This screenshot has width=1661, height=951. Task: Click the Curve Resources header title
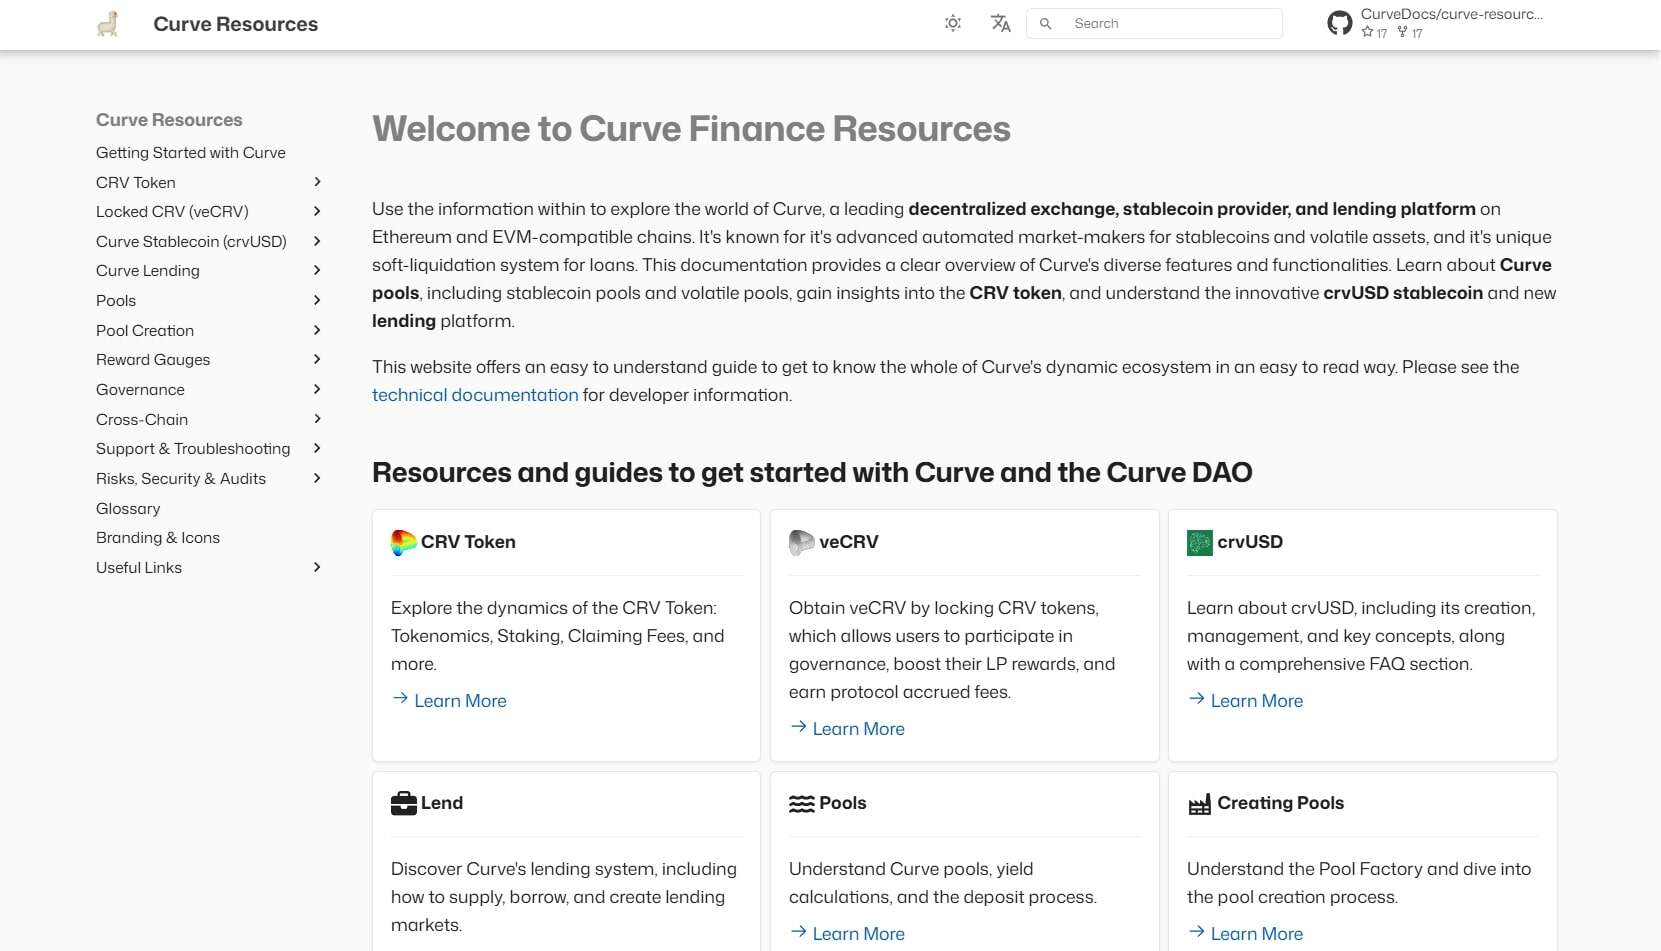[x=236, y=24]
